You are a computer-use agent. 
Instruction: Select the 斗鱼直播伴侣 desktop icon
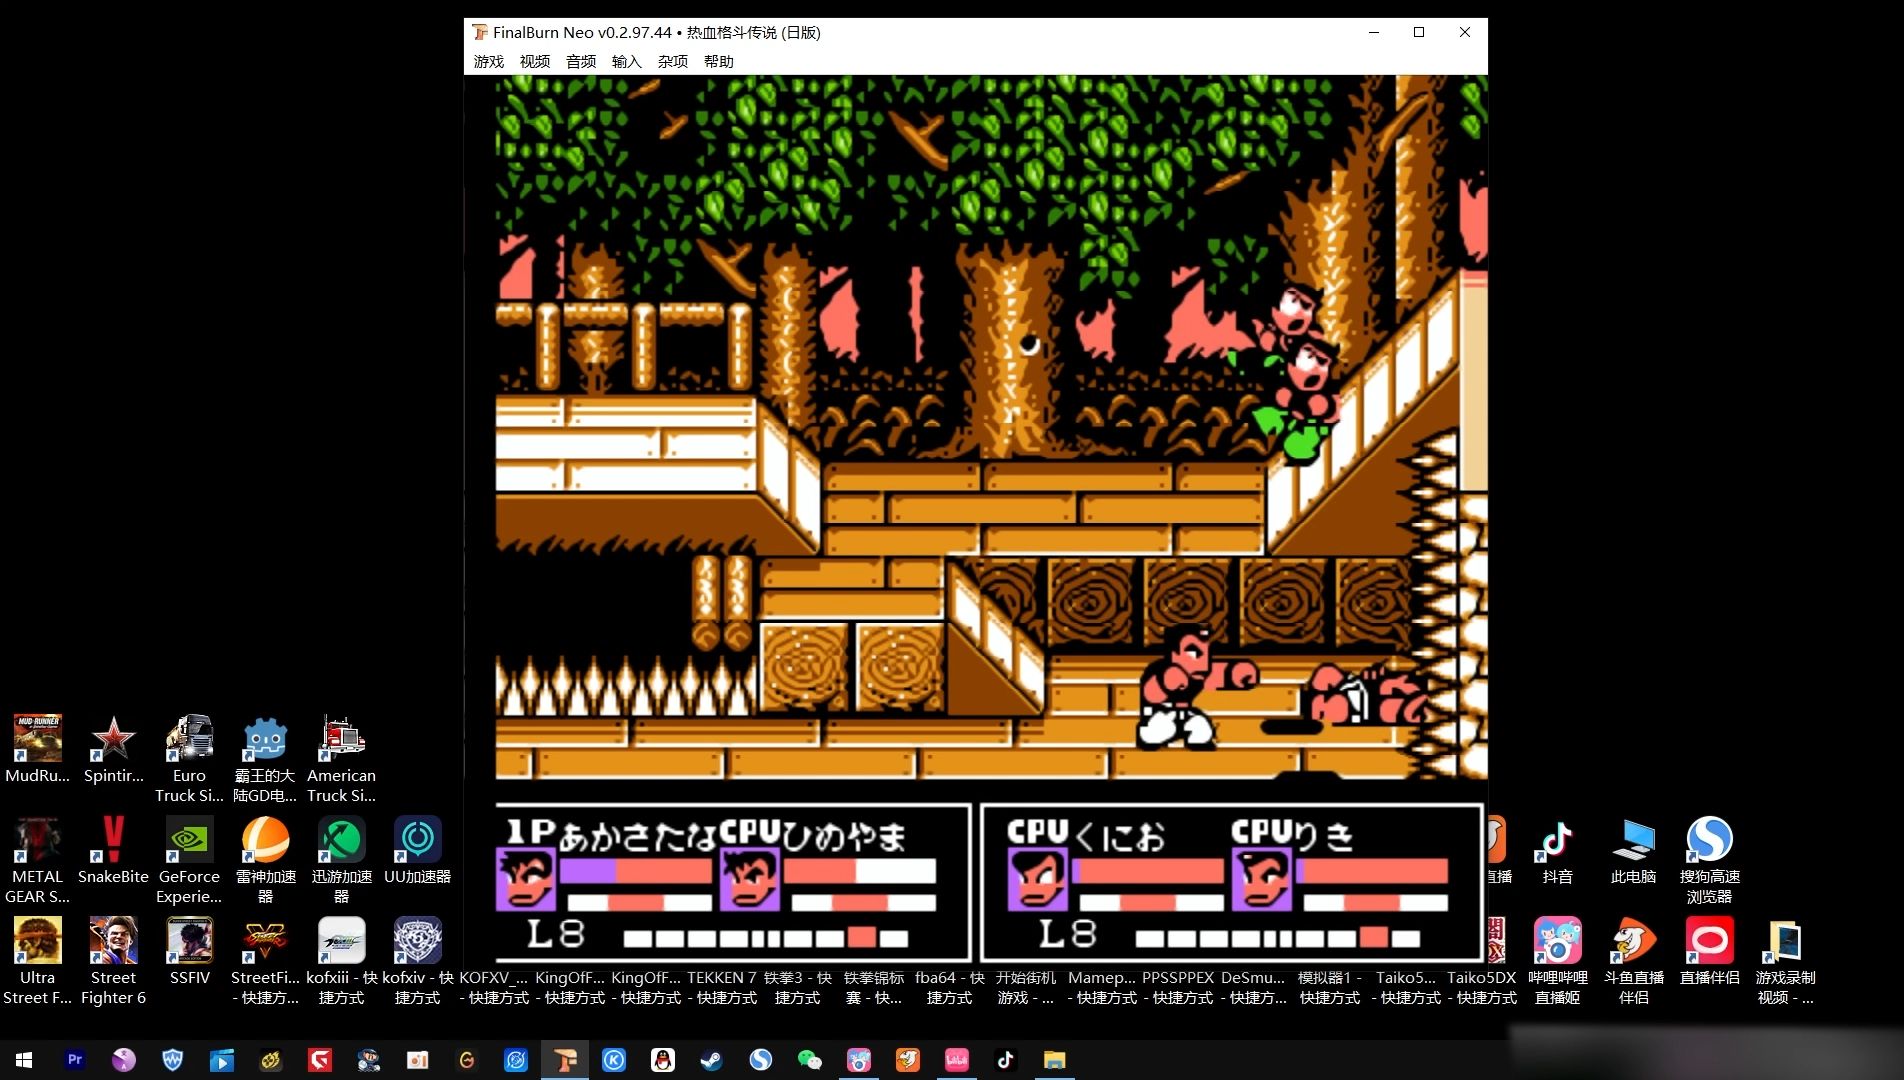click(x=1633, y=960)
